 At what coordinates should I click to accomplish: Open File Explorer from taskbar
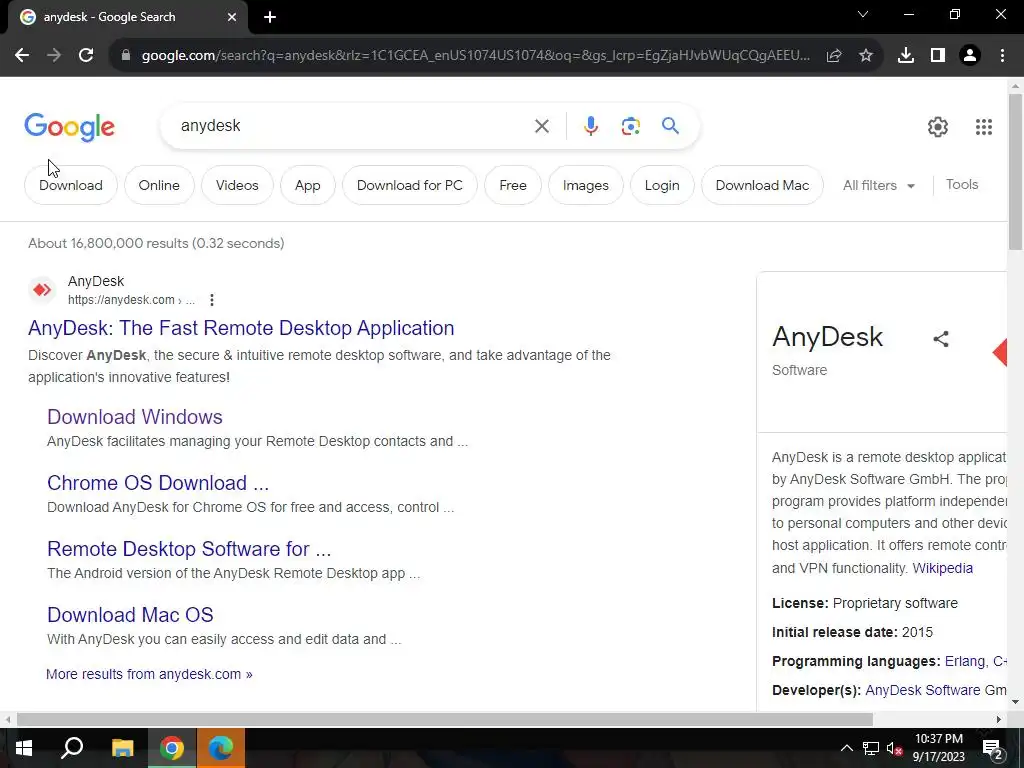[122, 748]
